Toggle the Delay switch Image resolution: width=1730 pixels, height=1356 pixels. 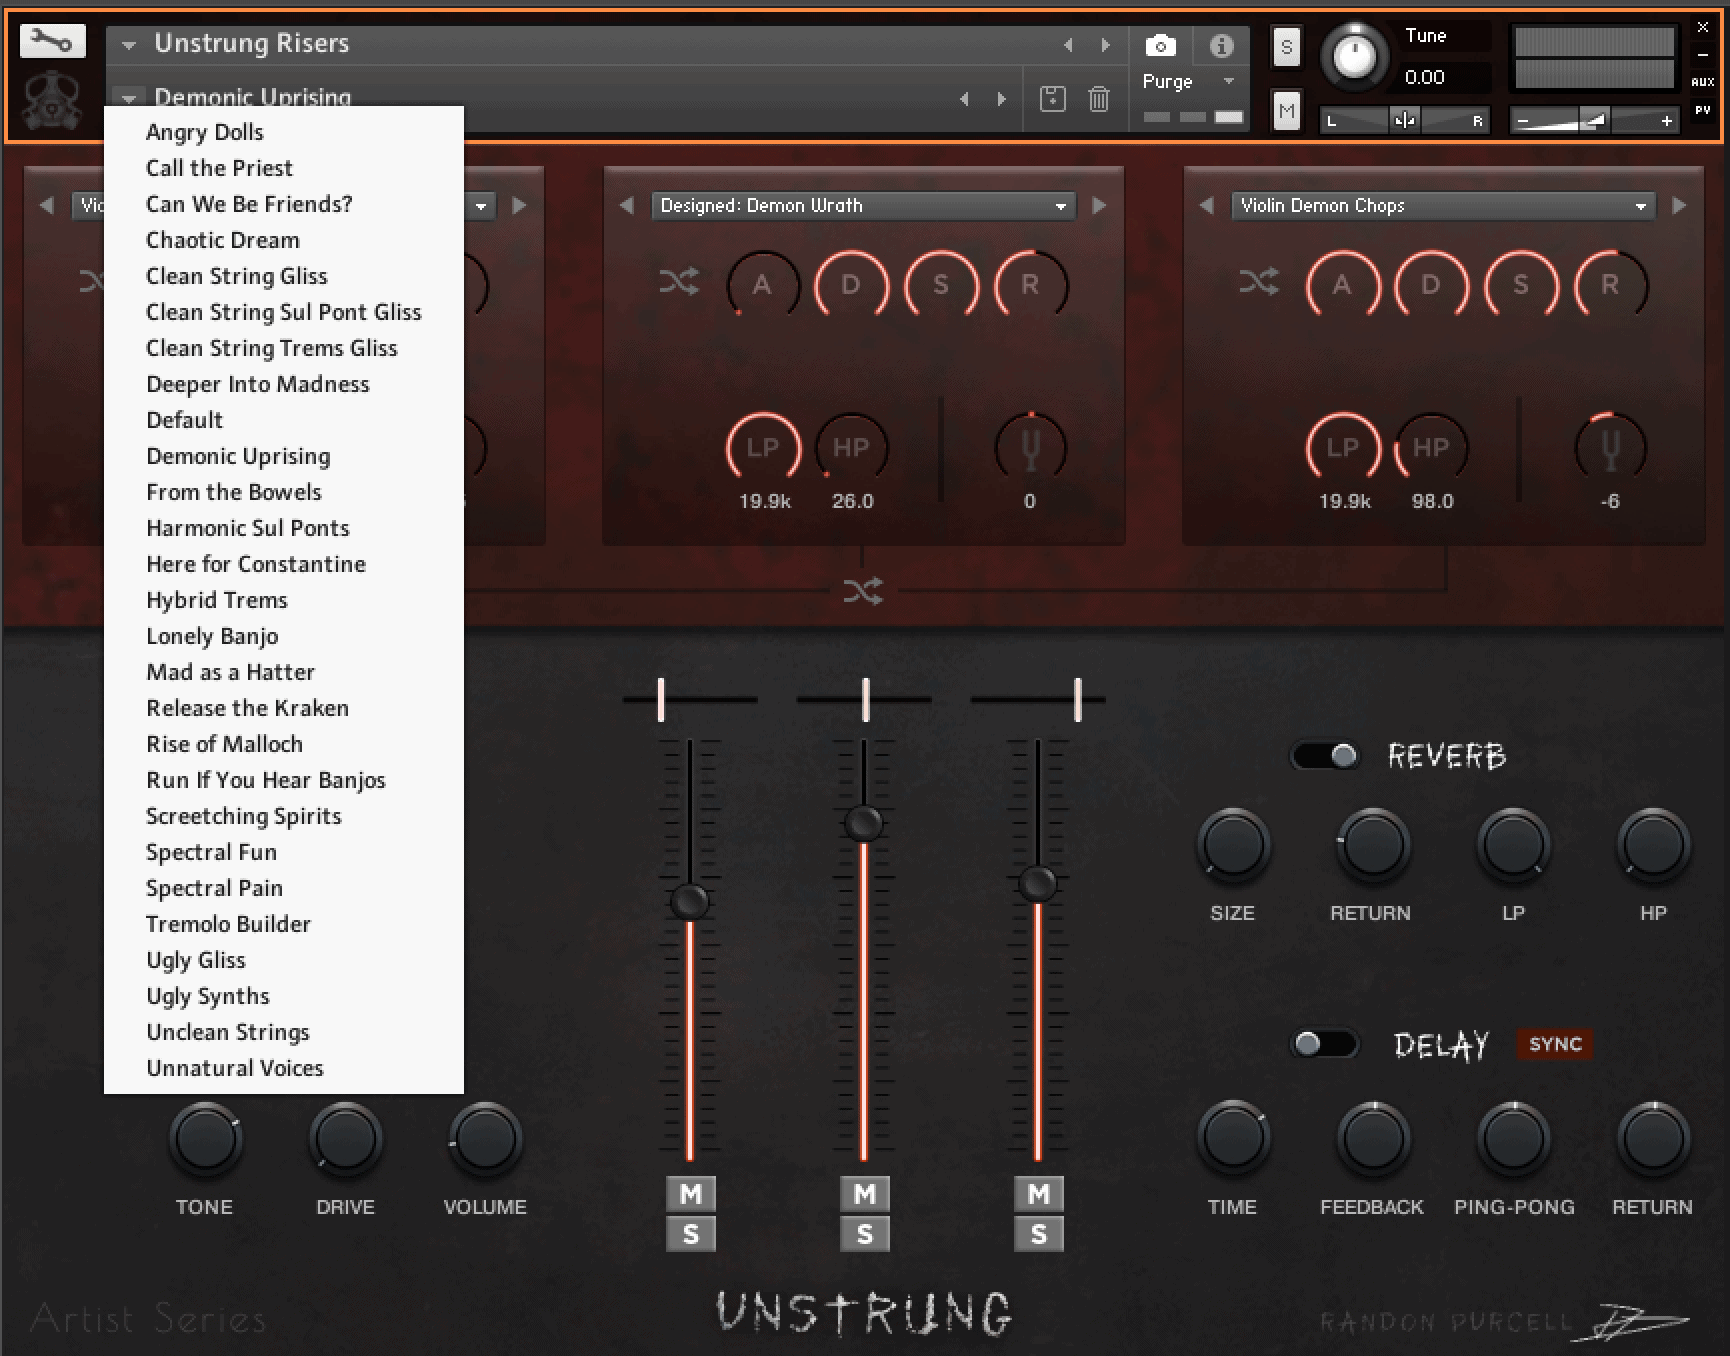[x=1325, y=1045]
